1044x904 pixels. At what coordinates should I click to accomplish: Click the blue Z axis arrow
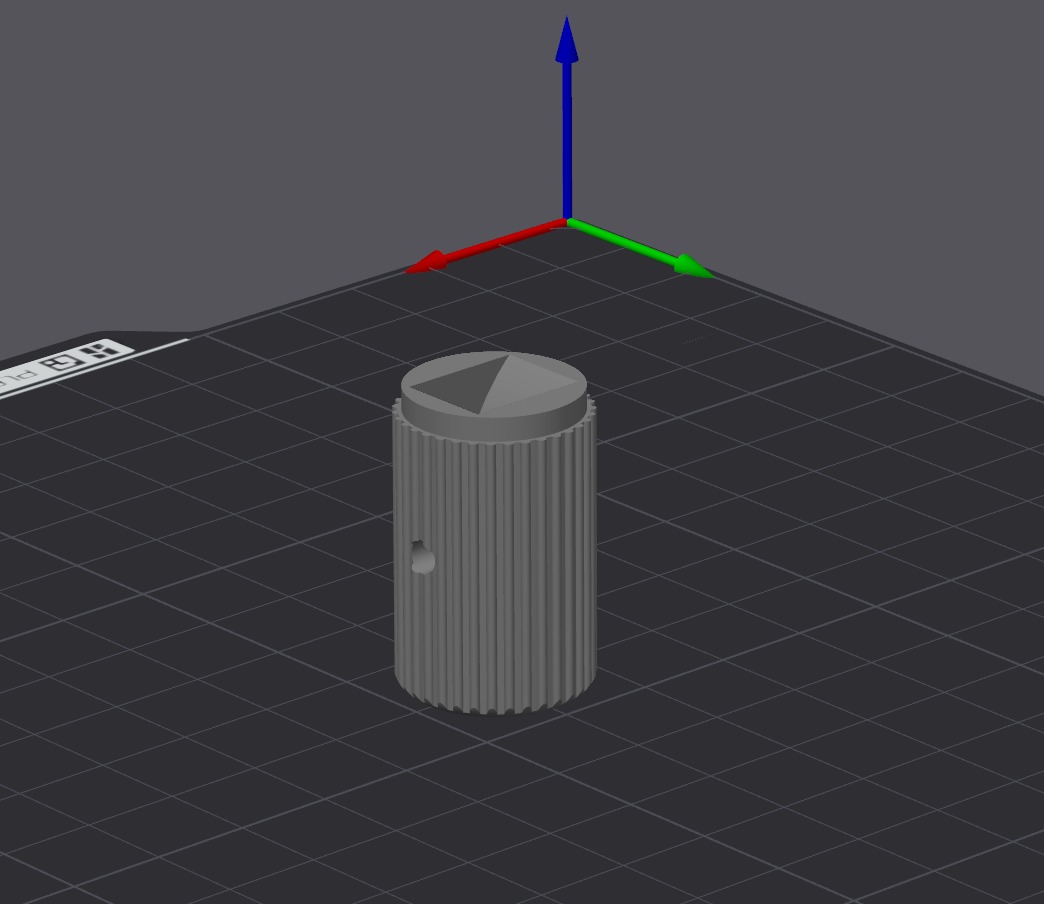[x=567, y=118]
